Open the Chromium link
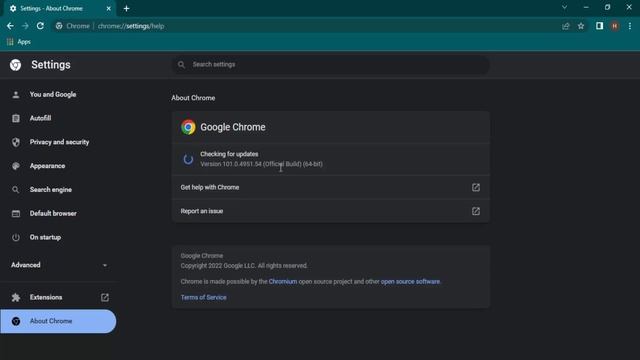640x360 pixels. pyautogui.click(x=283, y=282)
